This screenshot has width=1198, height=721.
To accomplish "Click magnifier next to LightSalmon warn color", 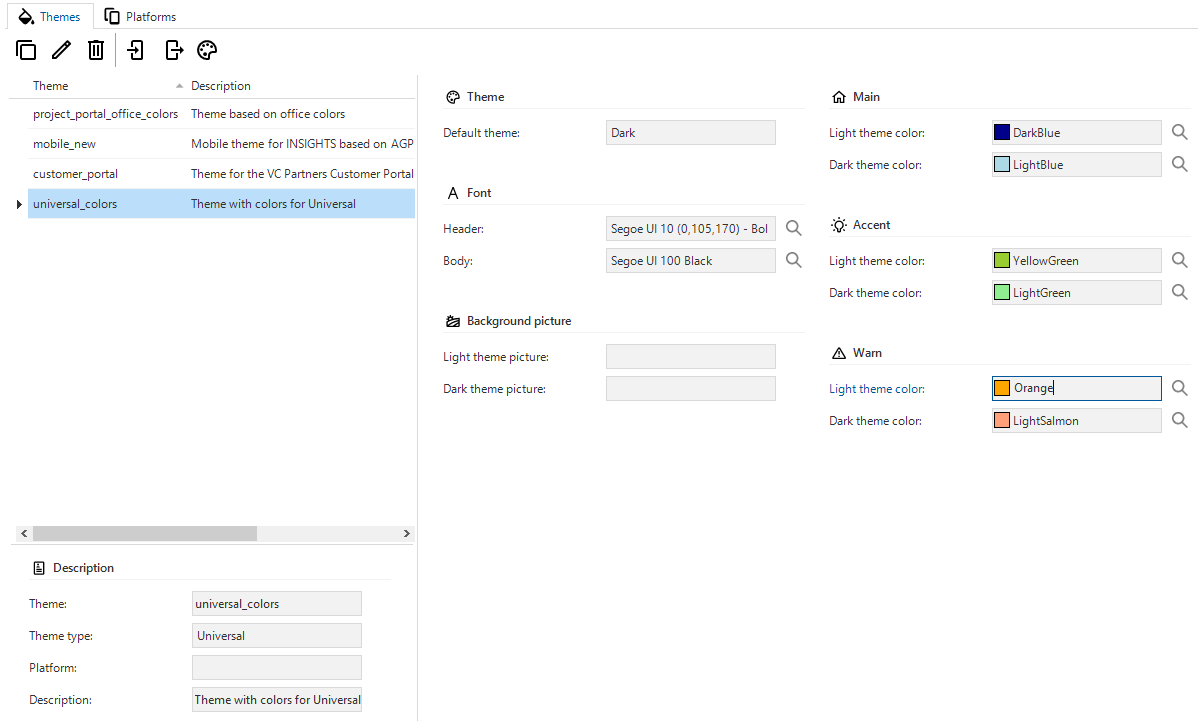I will pyautogui.click(x=1179, y=421).
